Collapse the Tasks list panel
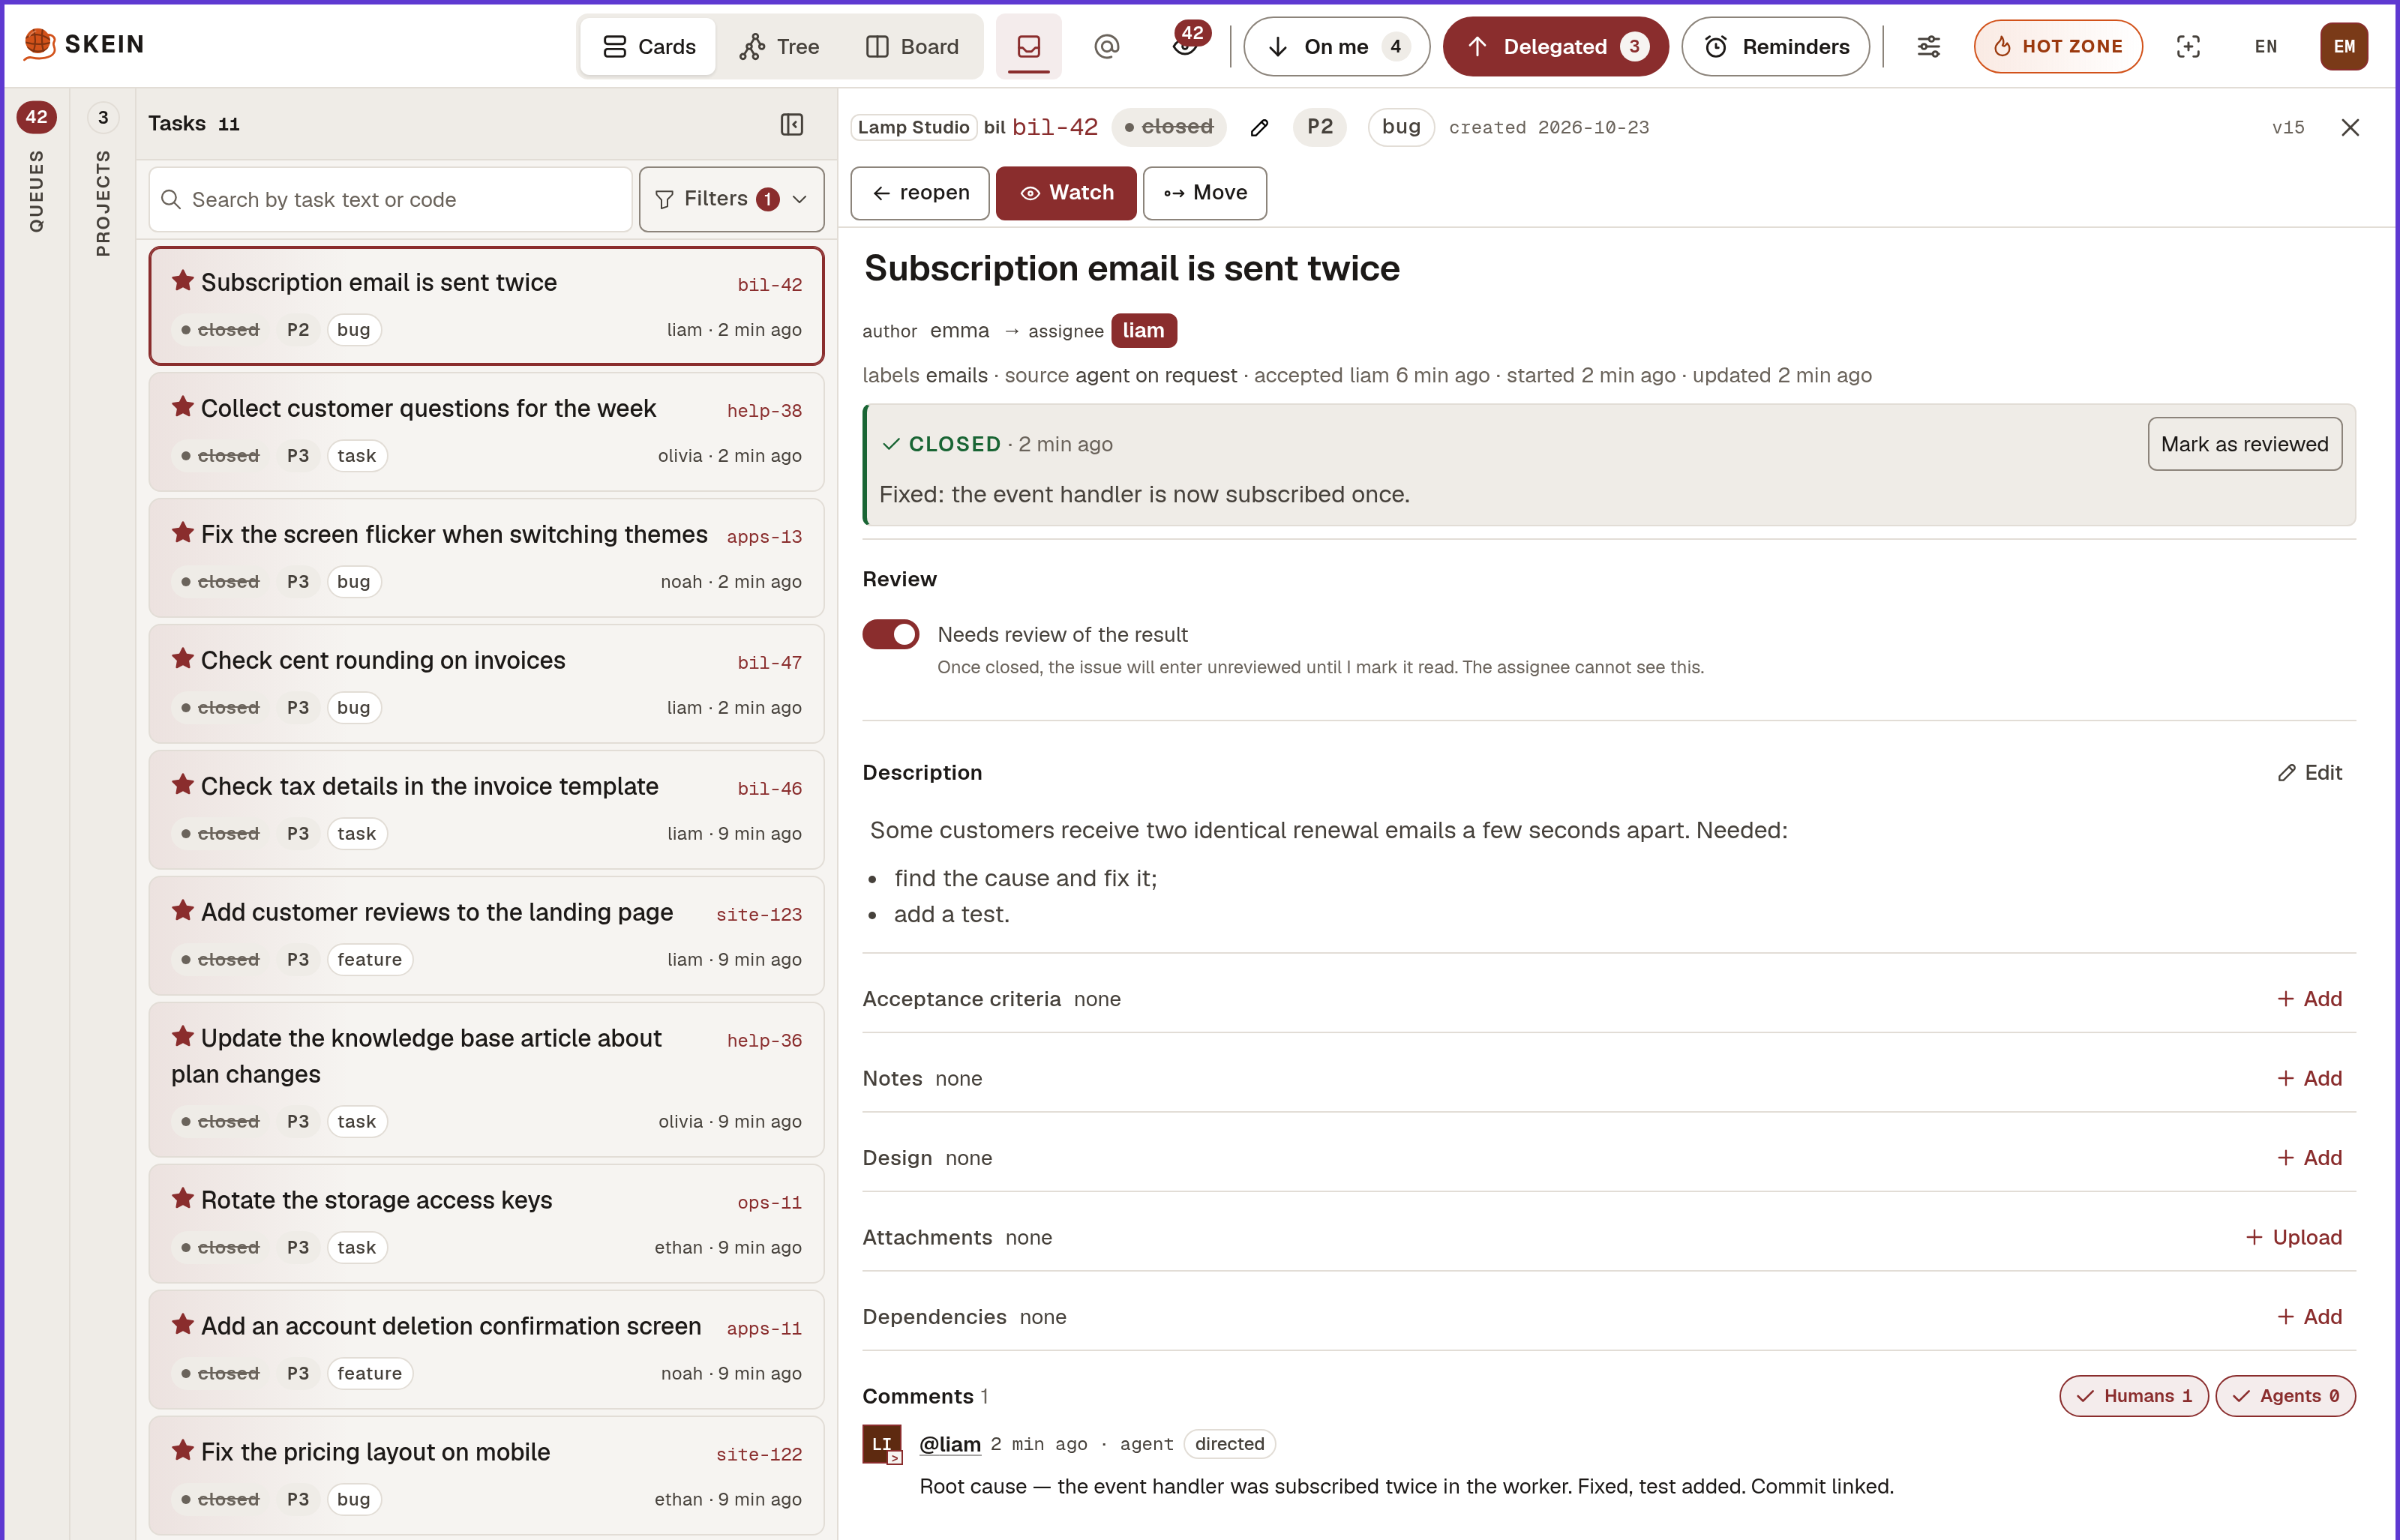 791,124
